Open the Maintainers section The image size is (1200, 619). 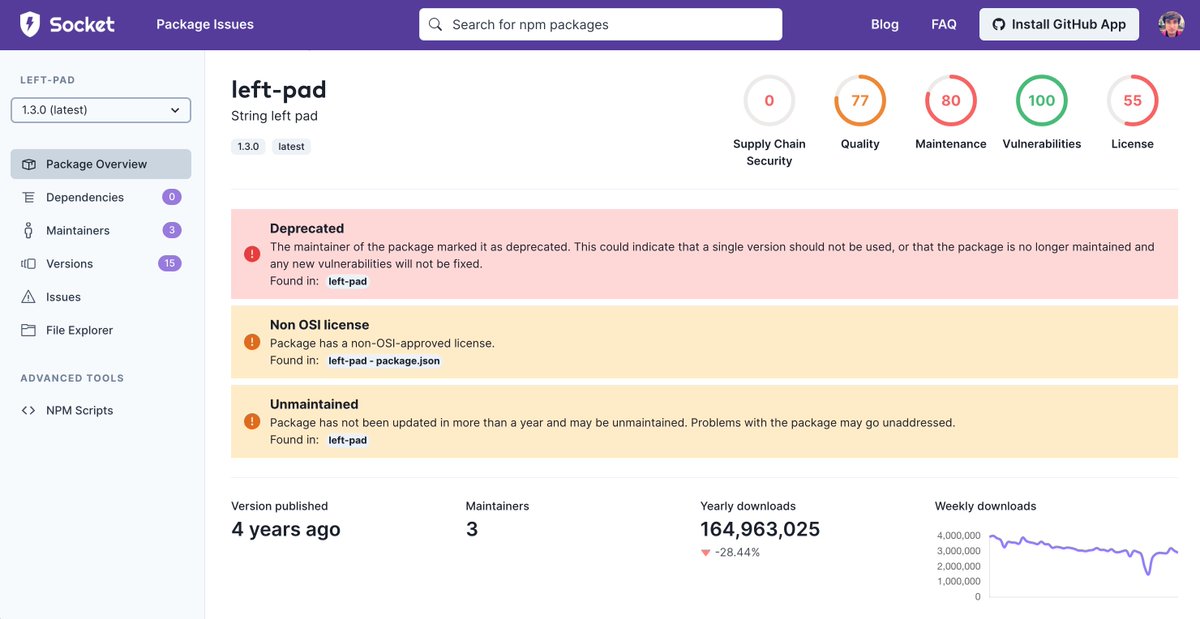coord(101,230)
